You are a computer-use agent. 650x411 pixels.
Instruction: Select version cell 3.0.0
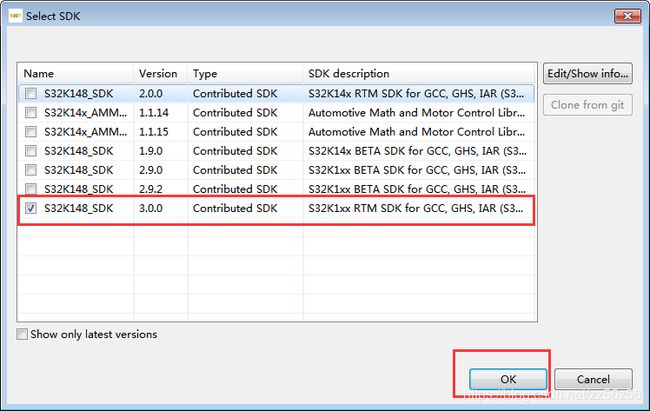coord(151,208)
